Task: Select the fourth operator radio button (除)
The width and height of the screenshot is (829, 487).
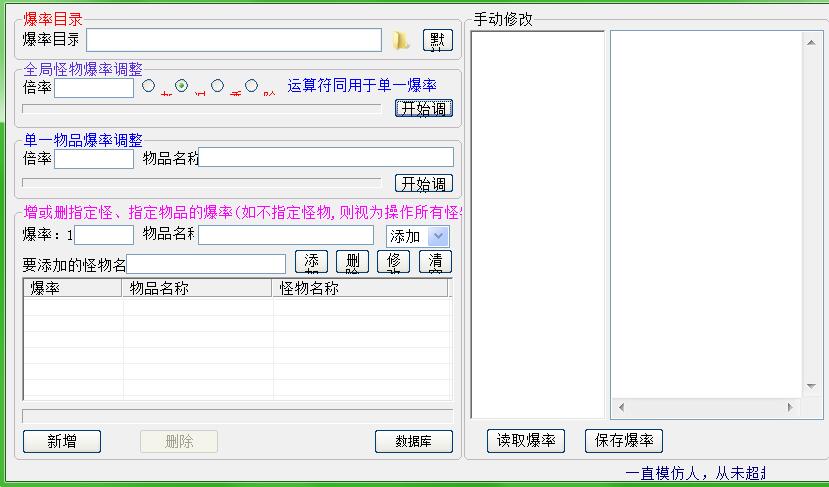Action: (x=251, y=86)
